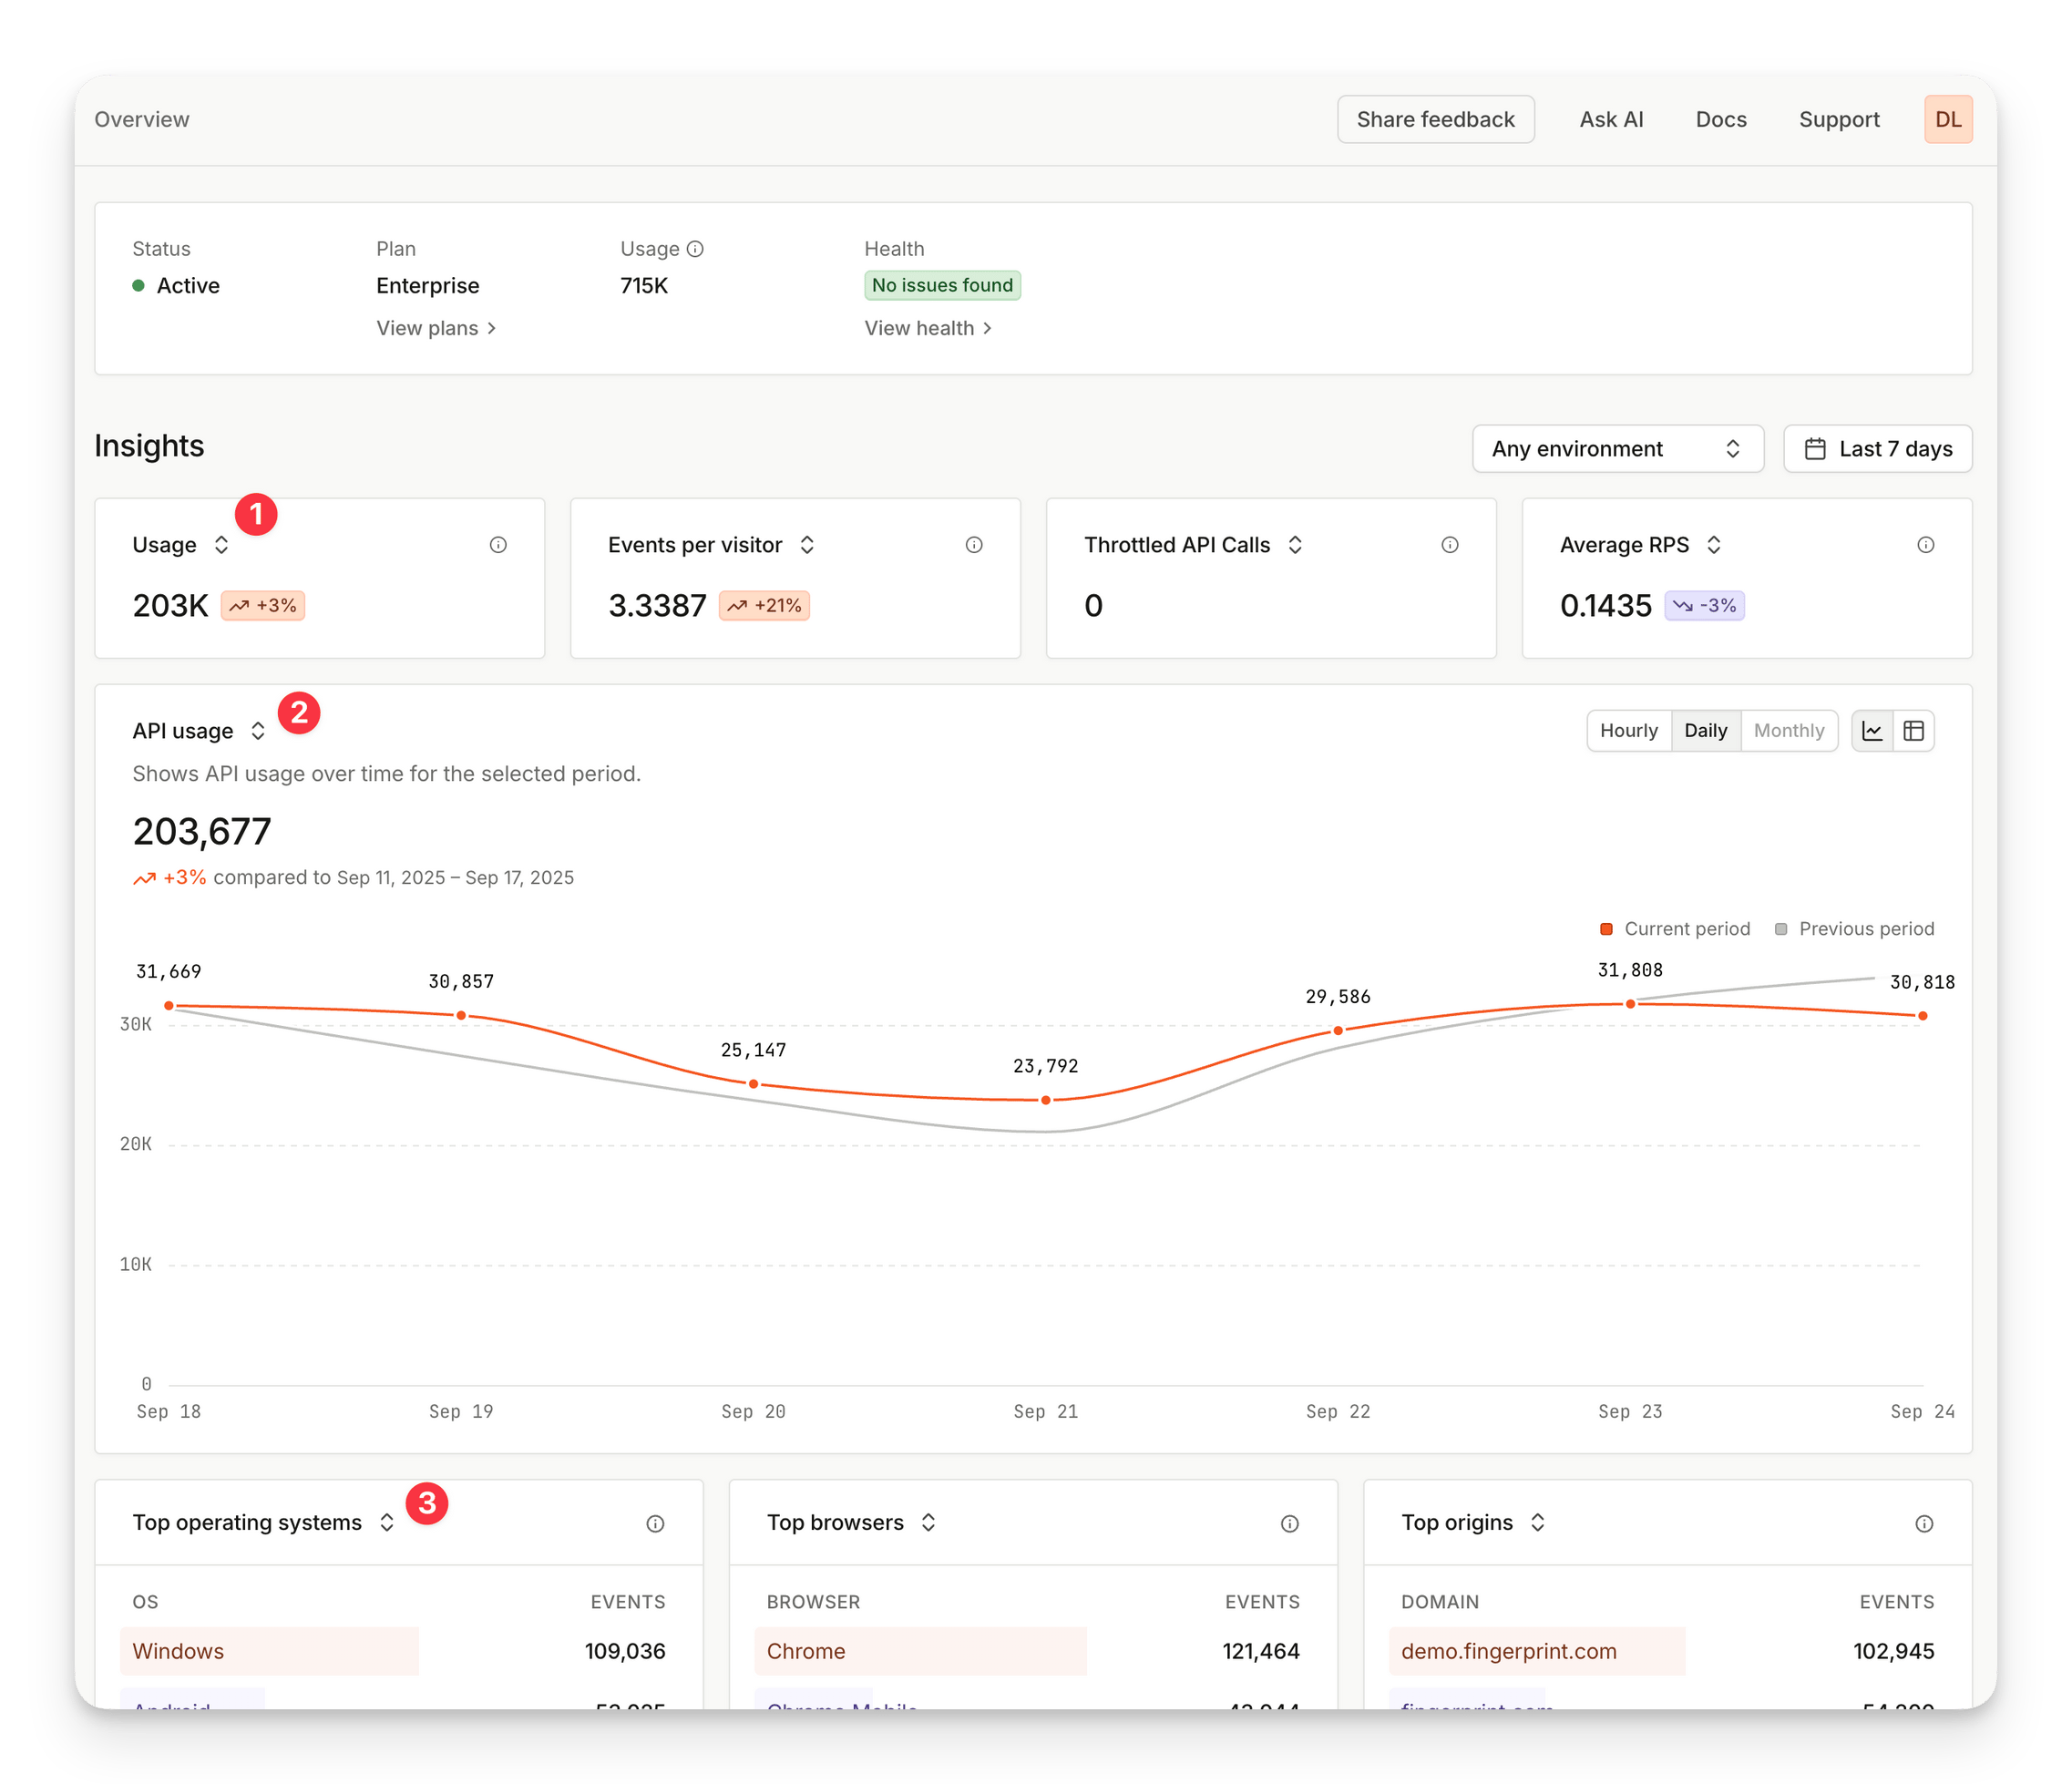Click the info icon next to top Usage label
2072x1784 pixels.
[695, 249]
